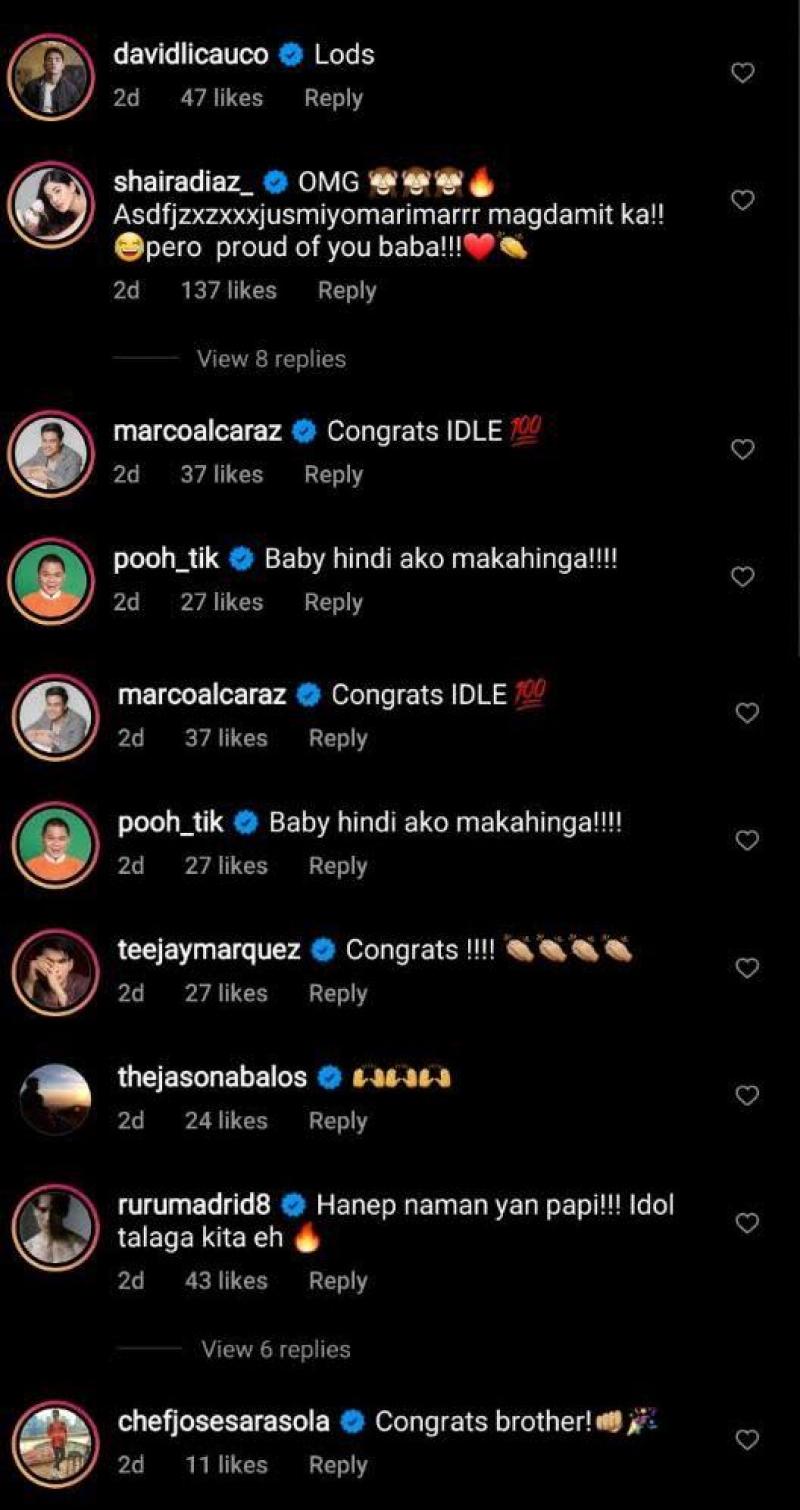Tap the heart icon next to chefjosesarasola's comment

[x=747, y=1440]
